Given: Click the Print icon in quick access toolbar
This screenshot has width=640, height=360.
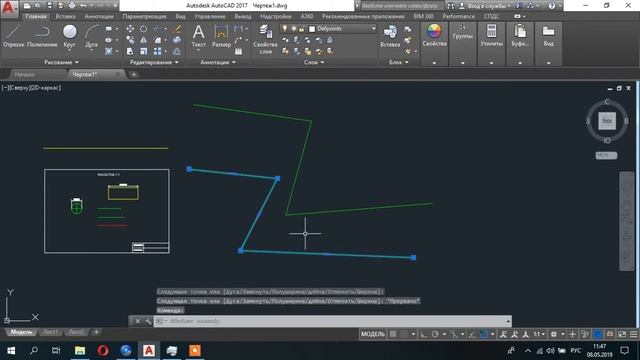Looking at the screenshot, I should (x=72, y=6).
